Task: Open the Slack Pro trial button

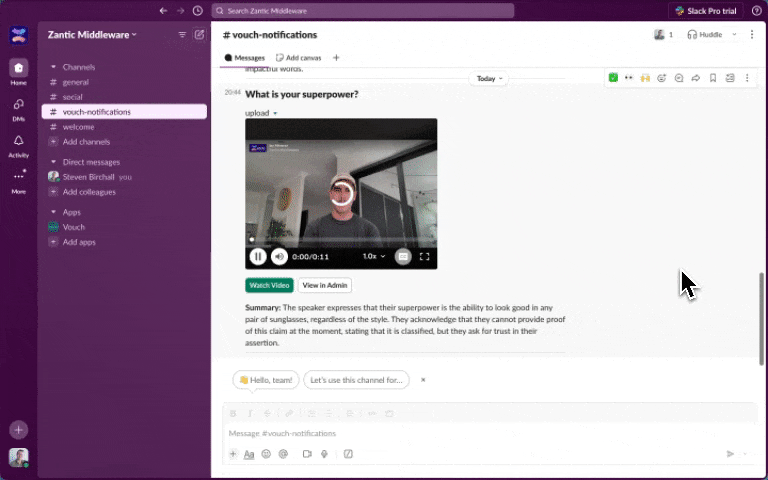Action: [706, 11]
